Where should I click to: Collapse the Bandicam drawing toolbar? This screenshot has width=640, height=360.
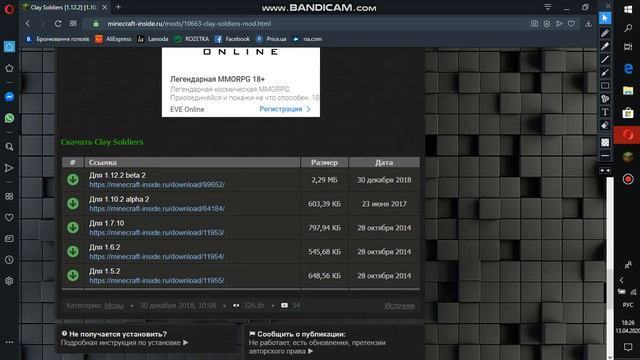pyautogui.click(x=605, y=170)
